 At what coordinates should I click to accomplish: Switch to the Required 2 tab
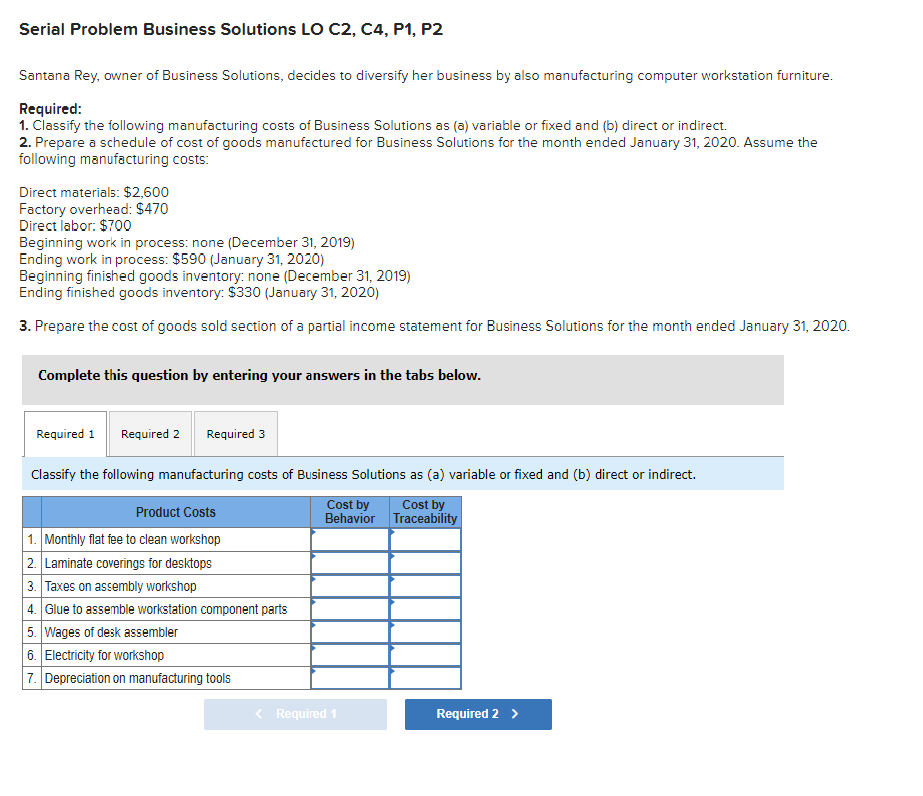coord(150,434)
